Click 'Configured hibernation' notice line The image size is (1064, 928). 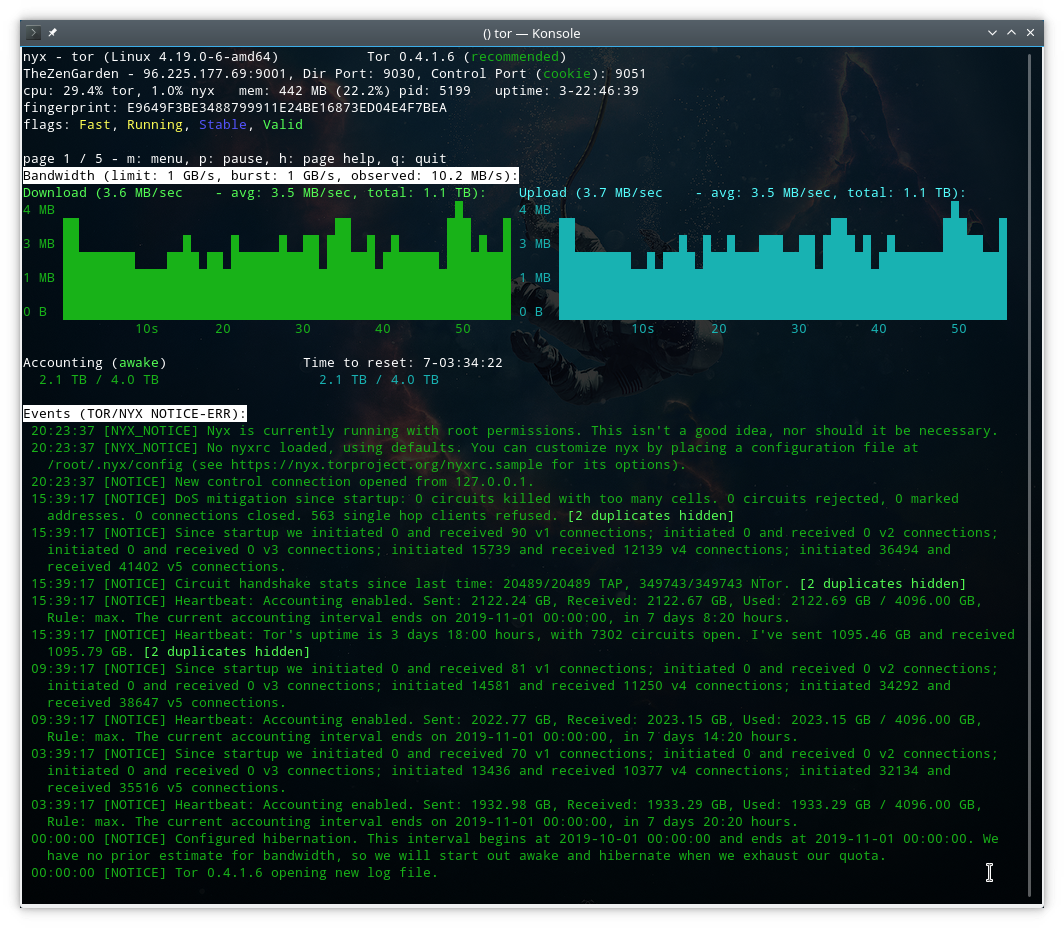[514, 847]
